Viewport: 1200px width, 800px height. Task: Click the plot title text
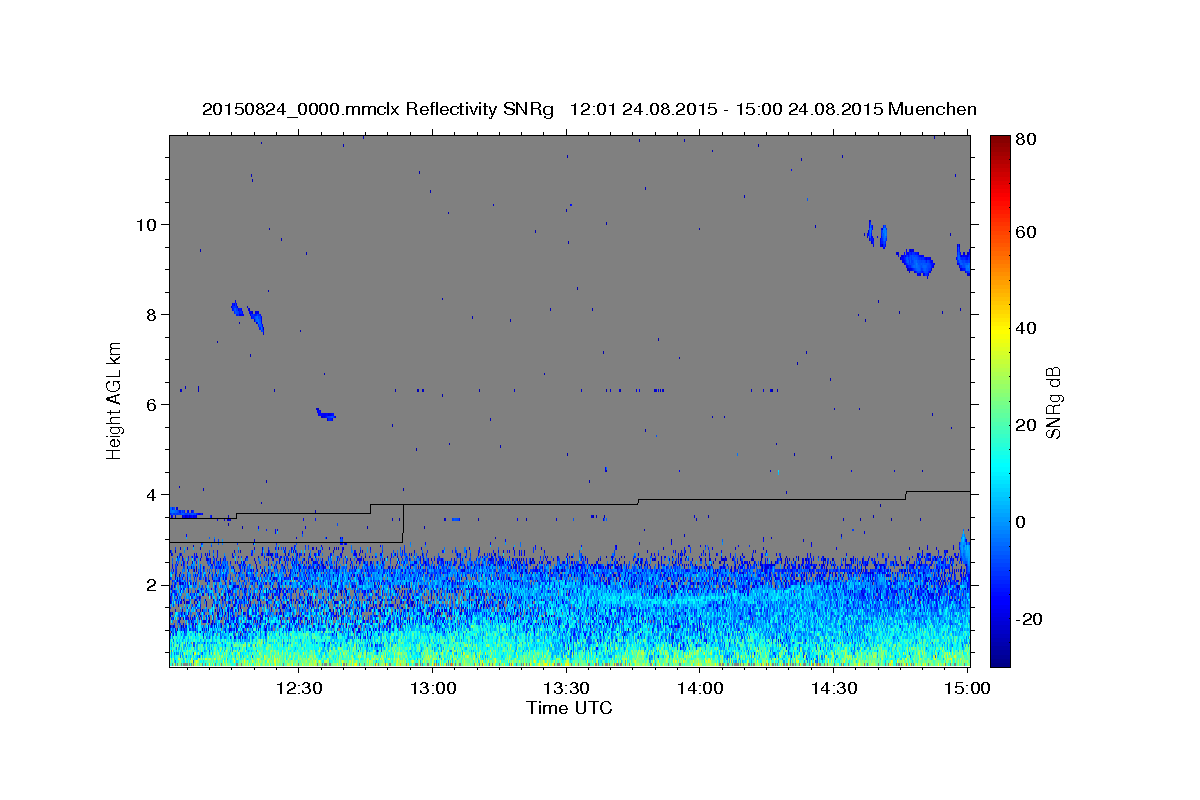[589, 109]
